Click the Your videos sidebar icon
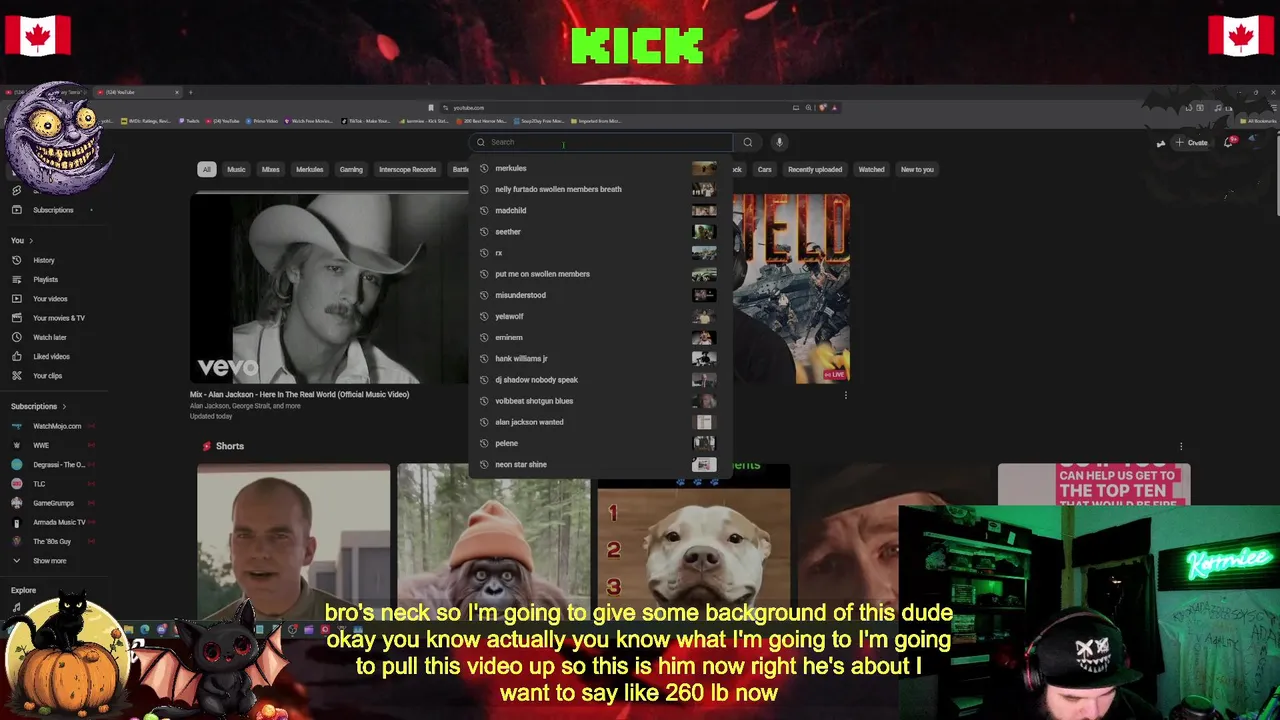 (16, 298)
